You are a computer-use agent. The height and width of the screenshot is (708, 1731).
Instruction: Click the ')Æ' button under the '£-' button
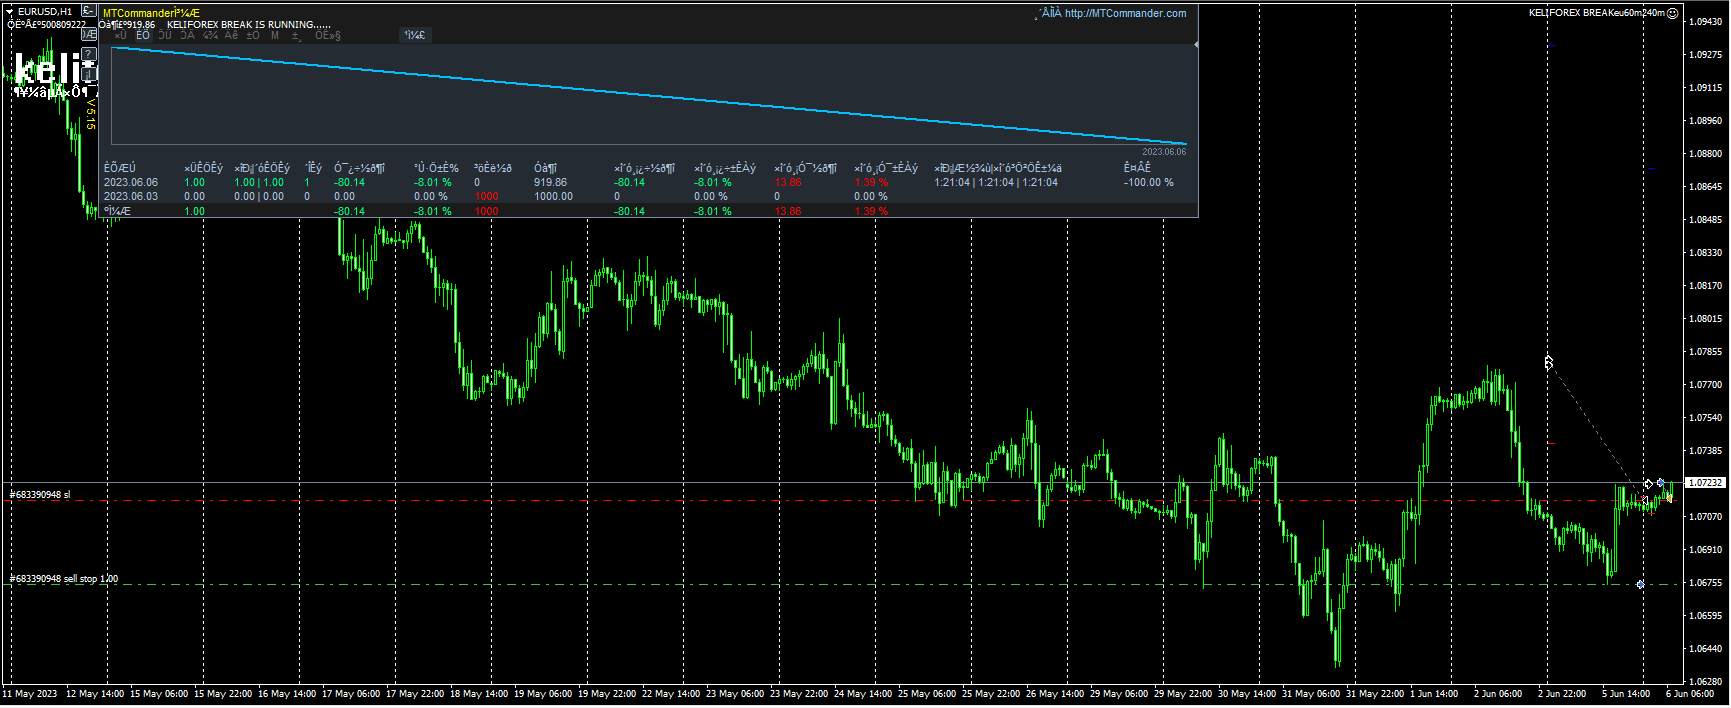(89, 34)
